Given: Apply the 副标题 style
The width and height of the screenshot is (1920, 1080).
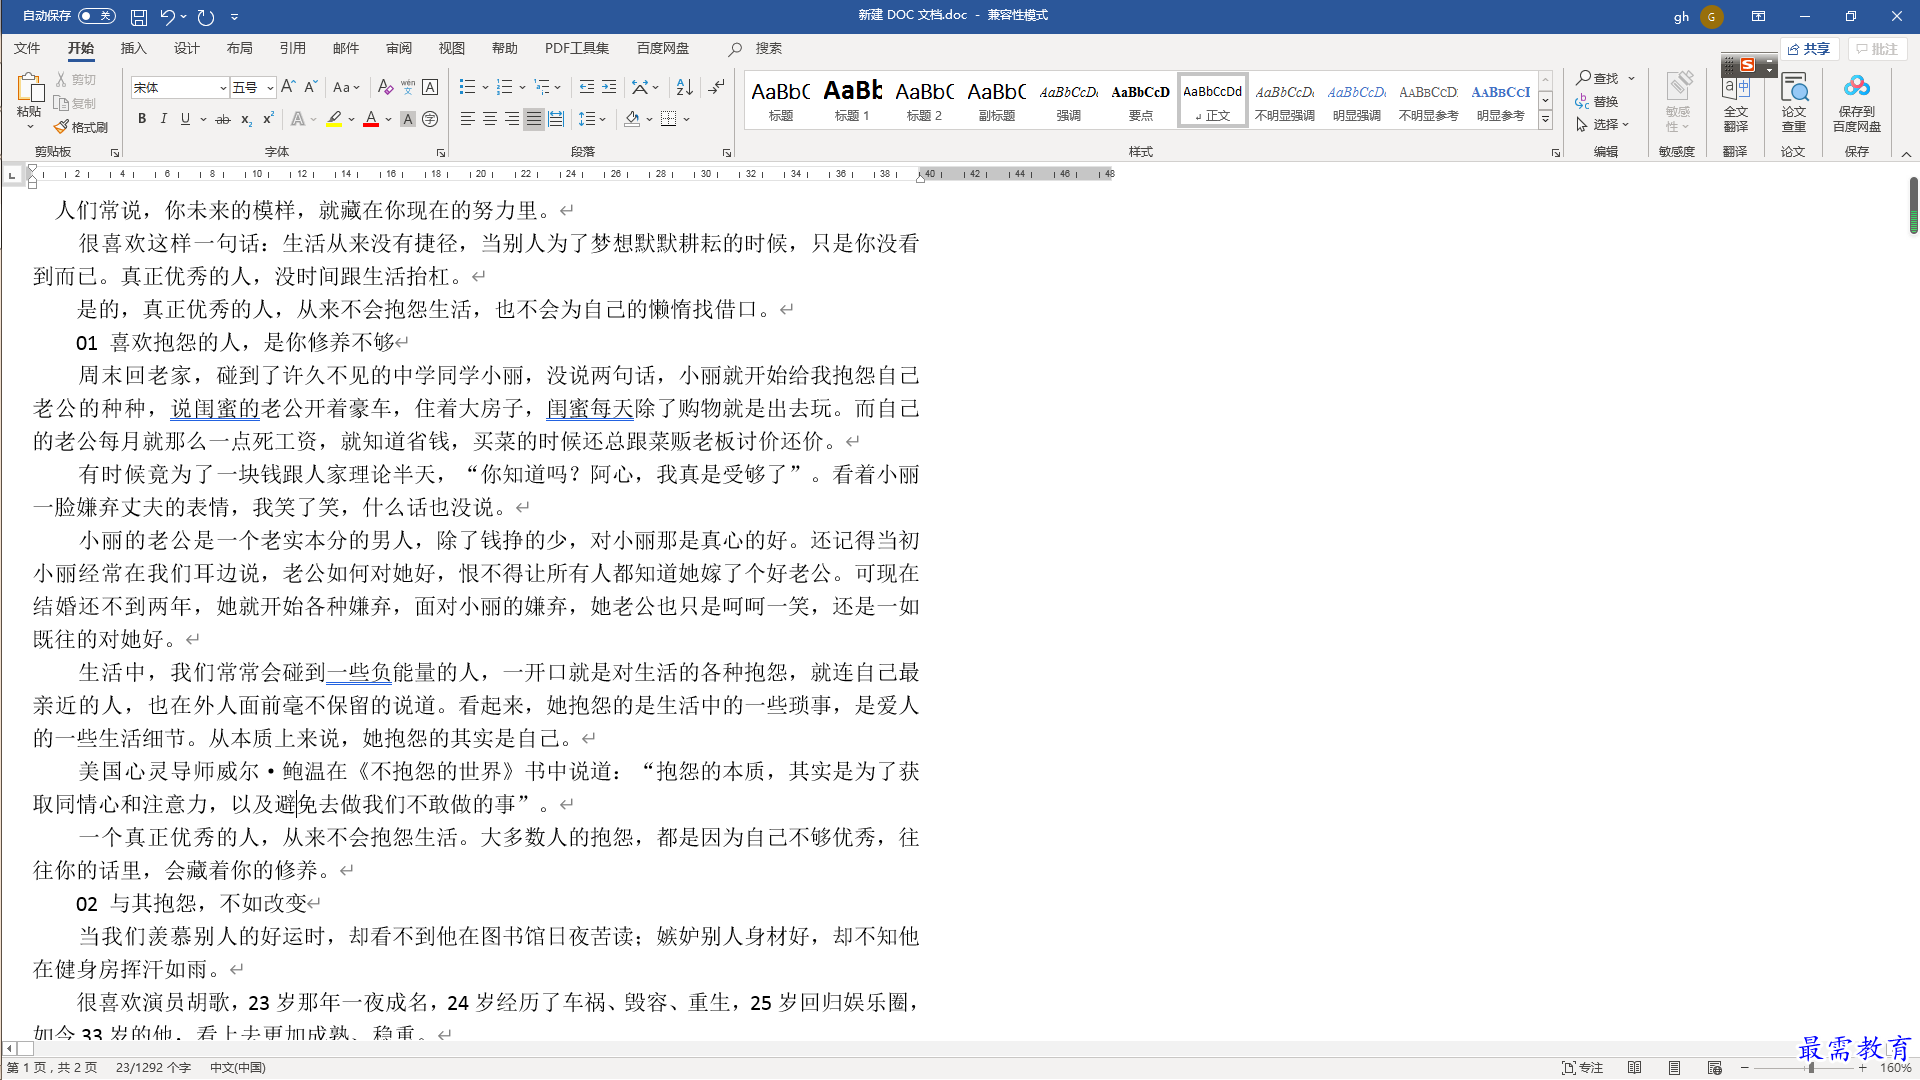Looking at the screenshot, I should click(x=996, y=100).
